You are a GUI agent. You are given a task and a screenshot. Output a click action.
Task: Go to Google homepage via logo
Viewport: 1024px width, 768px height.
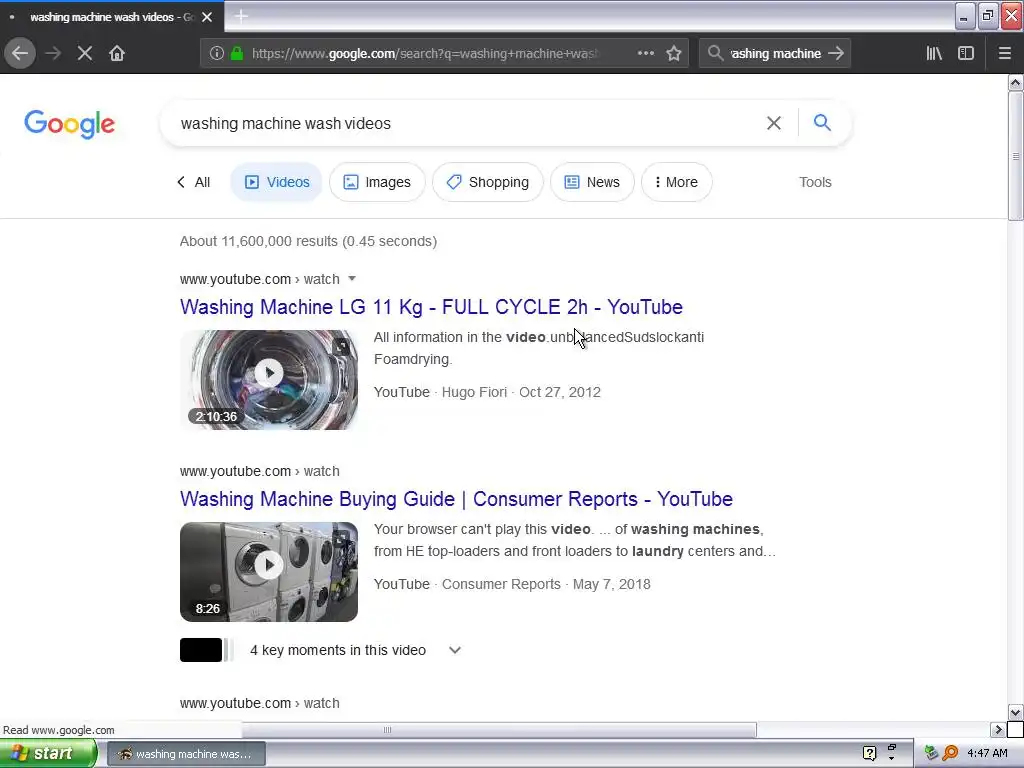(x=69, y=124)
